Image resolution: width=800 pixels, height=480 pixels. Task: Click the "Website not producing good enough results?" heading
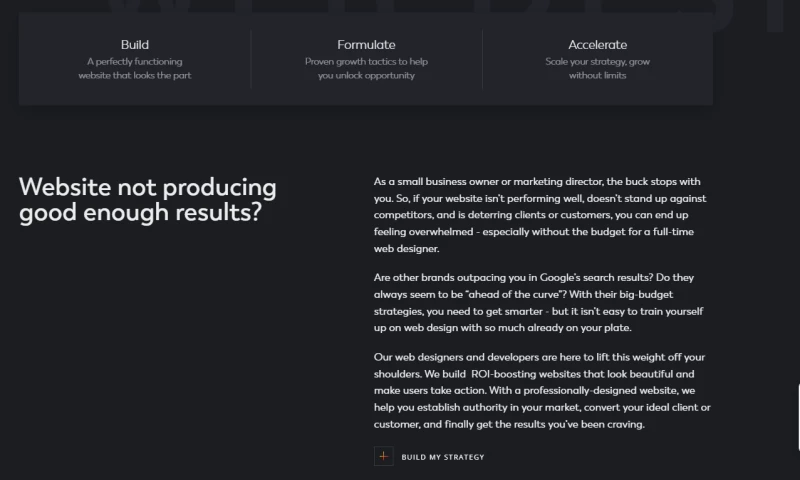click(x=148, y=200)
